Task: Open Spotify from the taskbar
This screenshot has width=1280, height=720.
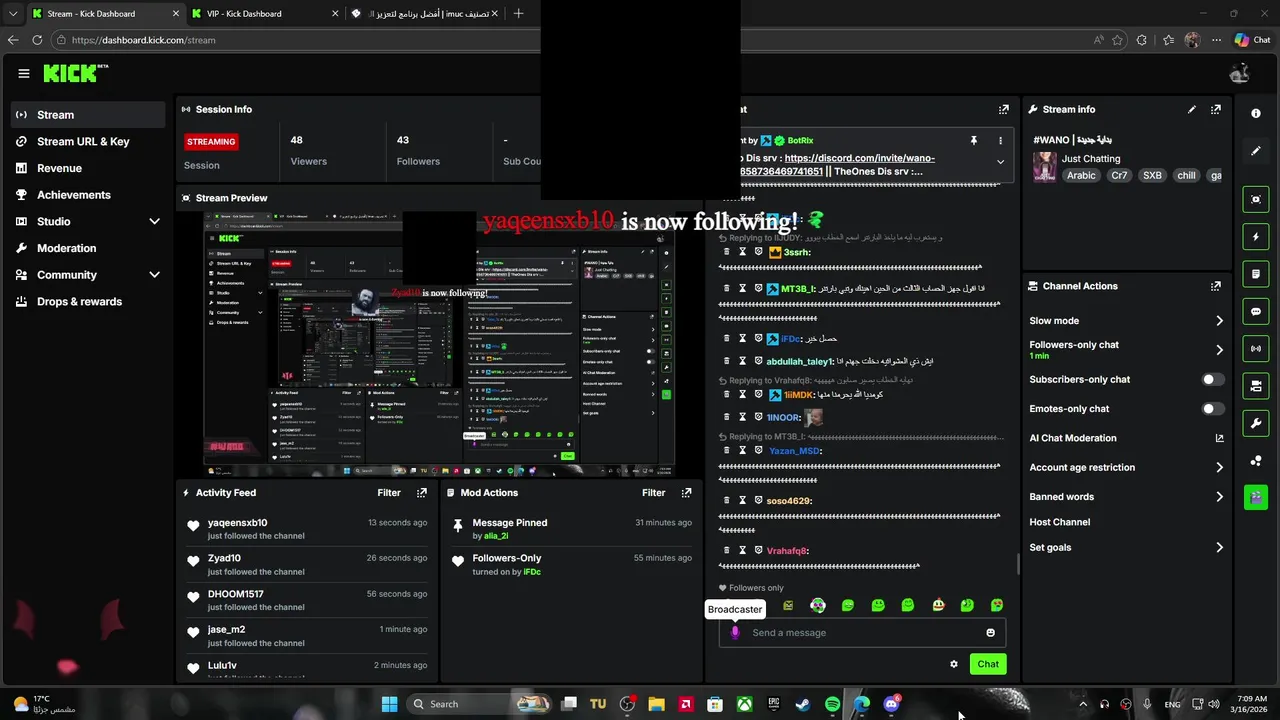Action: (x=832, y=704)
